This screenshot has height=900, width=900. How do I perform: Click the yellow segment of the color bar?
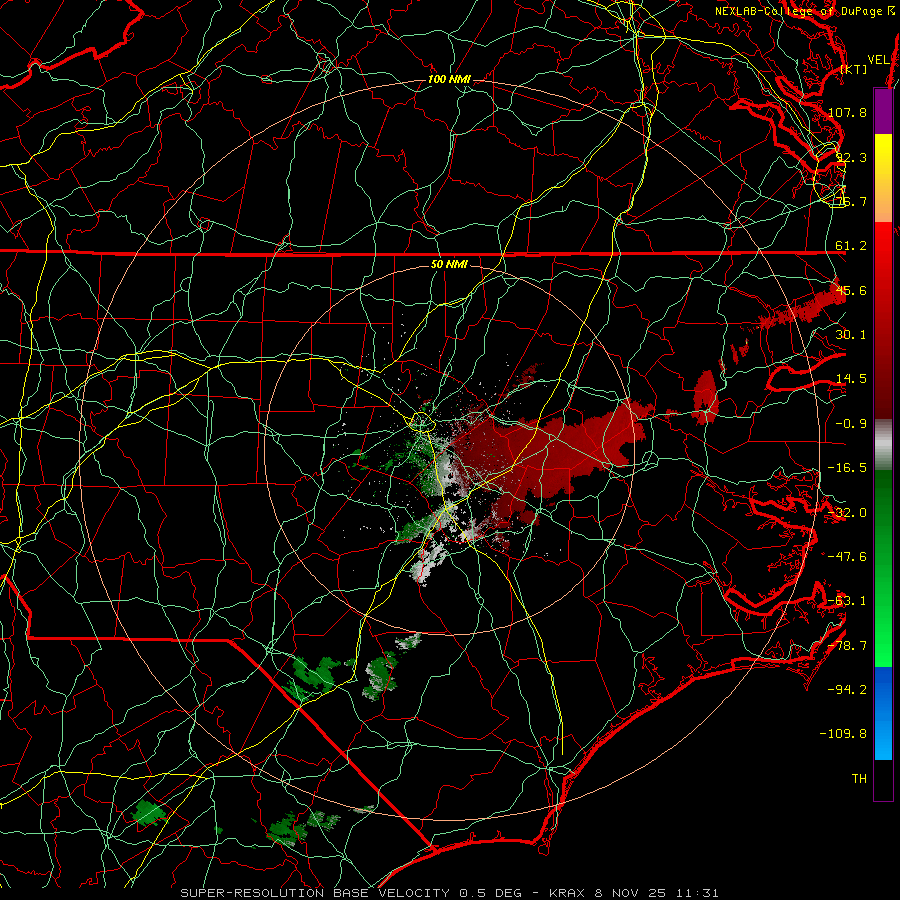[883, 156]
